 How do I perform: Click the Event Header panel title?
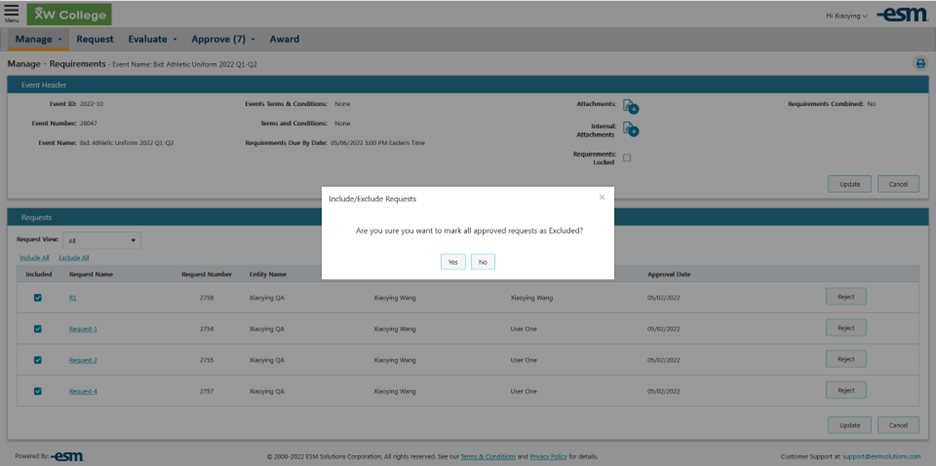point(44,85)
